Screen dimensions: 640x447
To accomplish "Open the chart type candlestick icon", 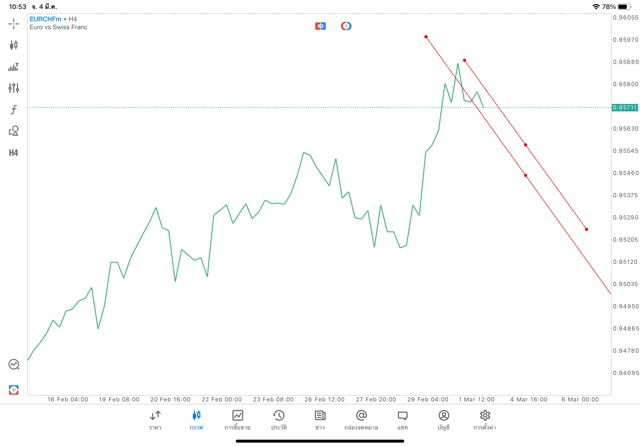I will point(14,45).
